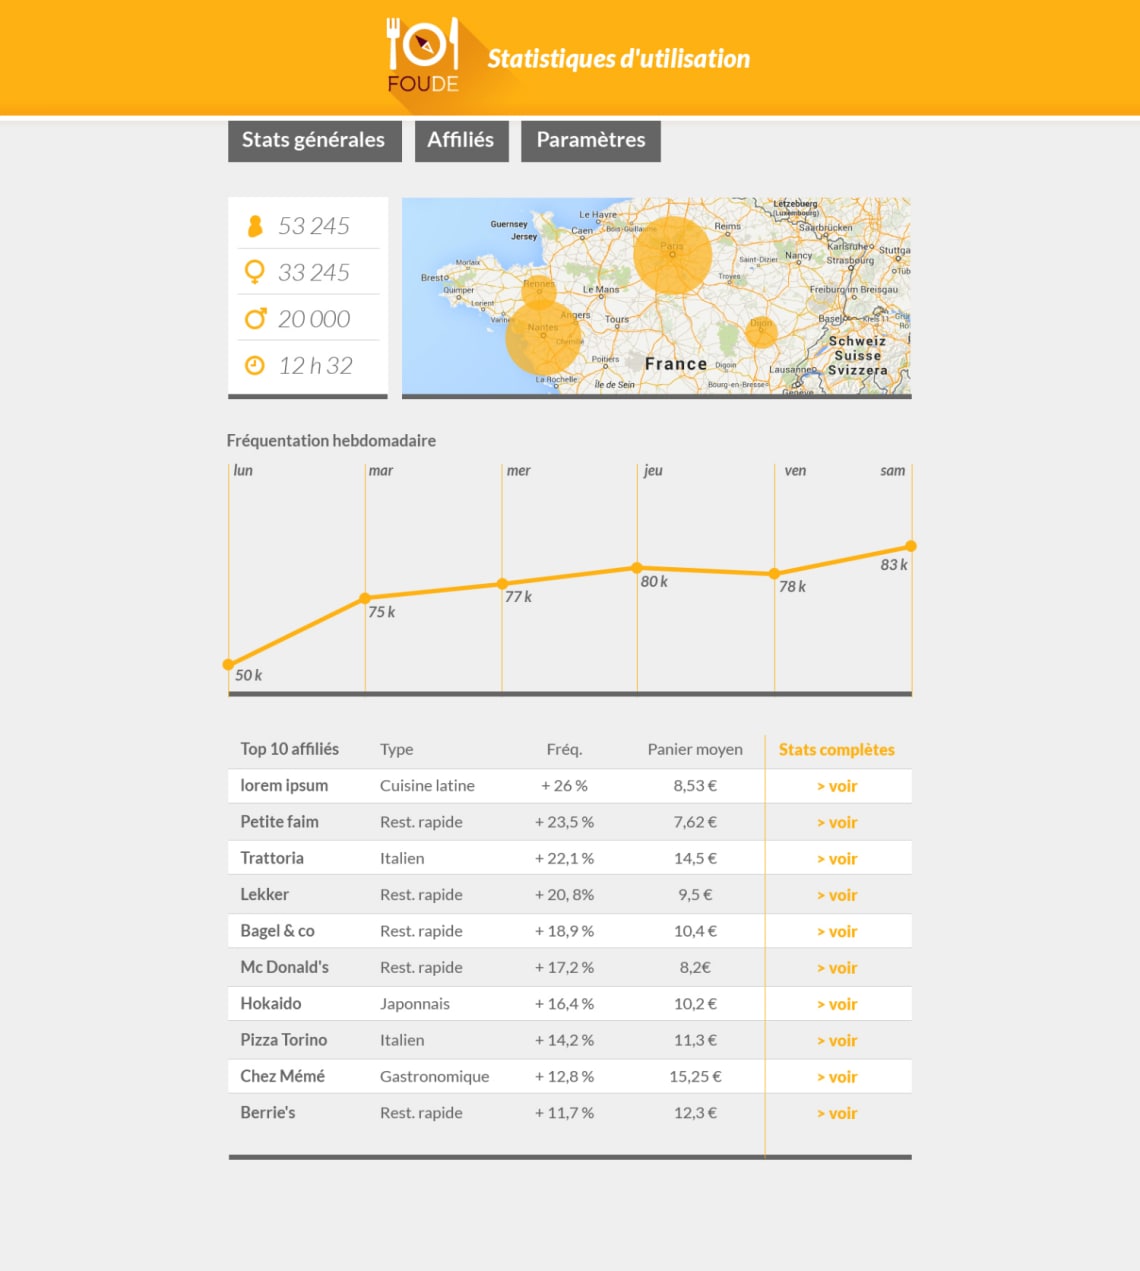Viewport: 1140px width, 1271px height.
Task: Open the Stats générales tab
Action: 314,141
